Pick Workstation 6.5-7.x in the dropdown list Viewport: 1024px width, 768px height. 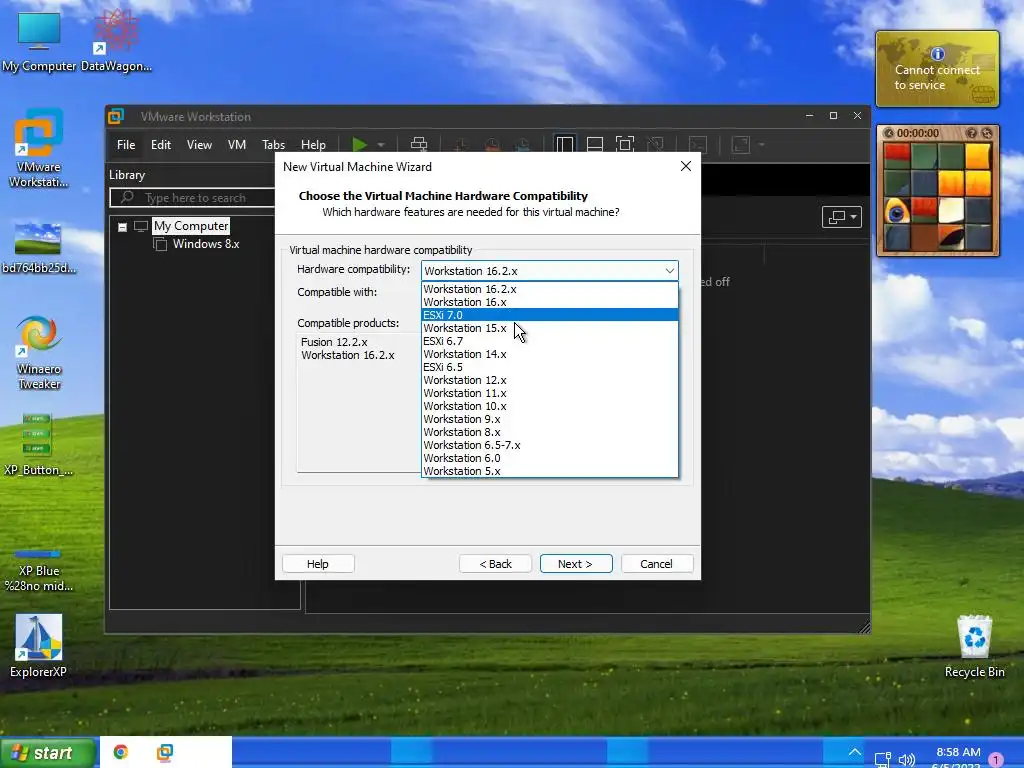pyautogui.click(x=550, y=445)
